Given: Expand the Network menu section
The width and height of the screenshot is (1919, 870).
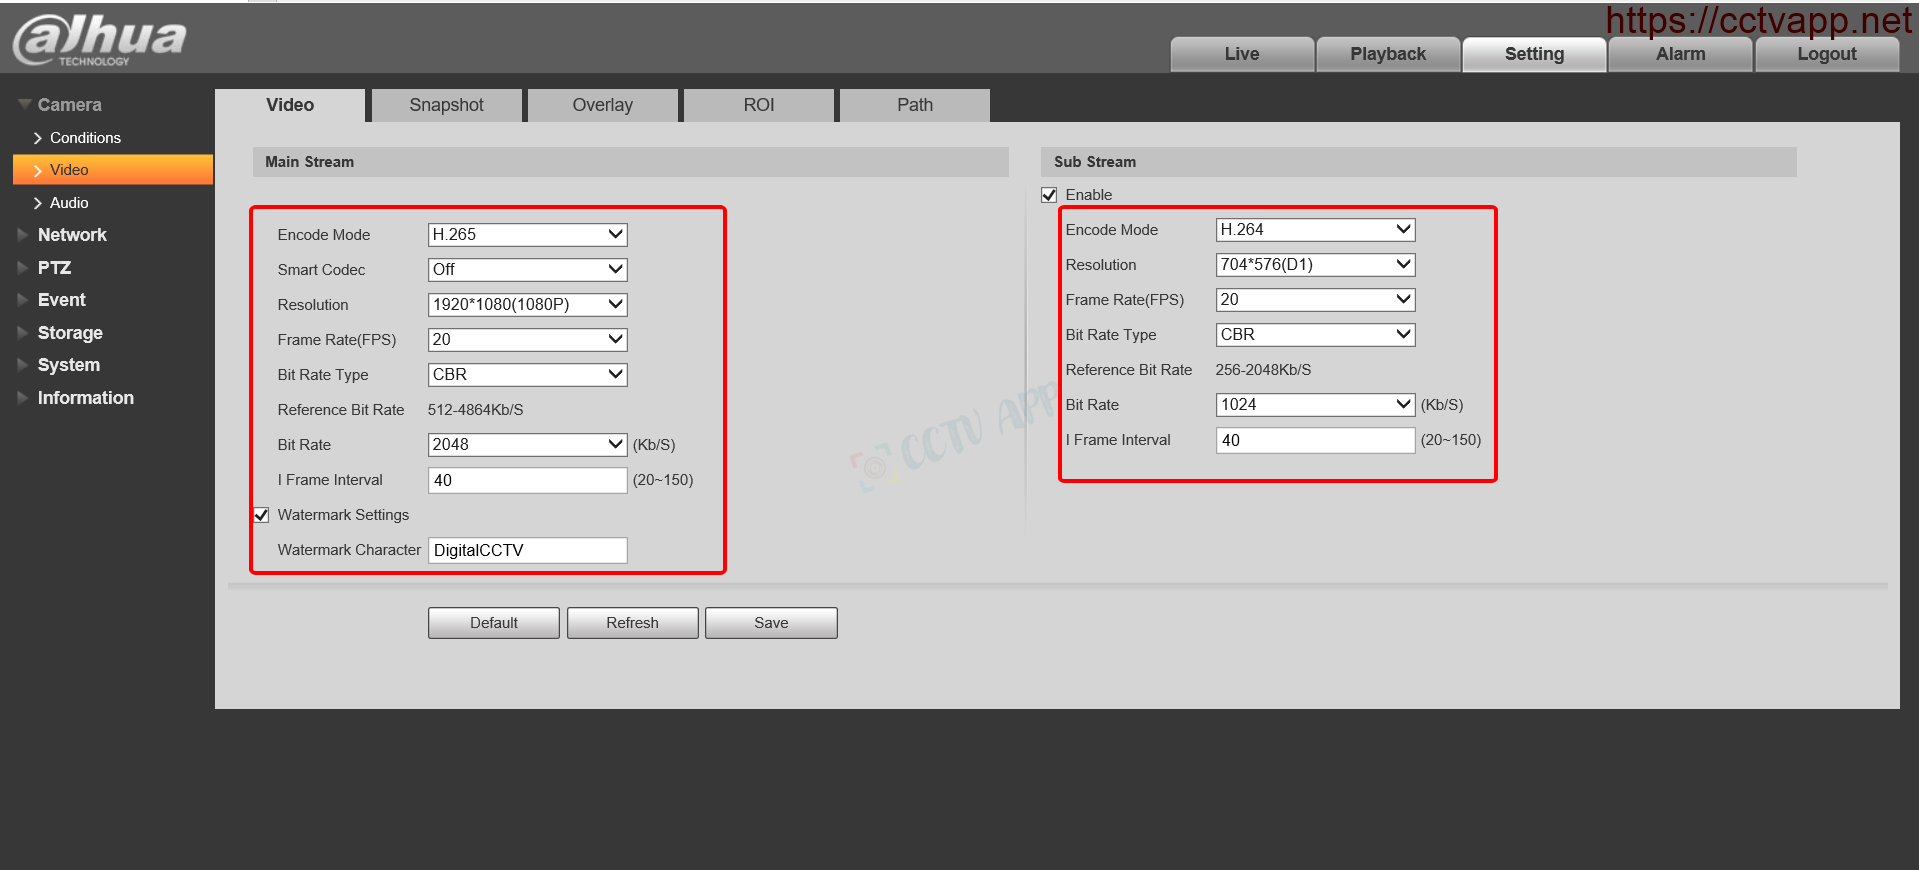Looking at the screenshot, I should pos(71,235).
